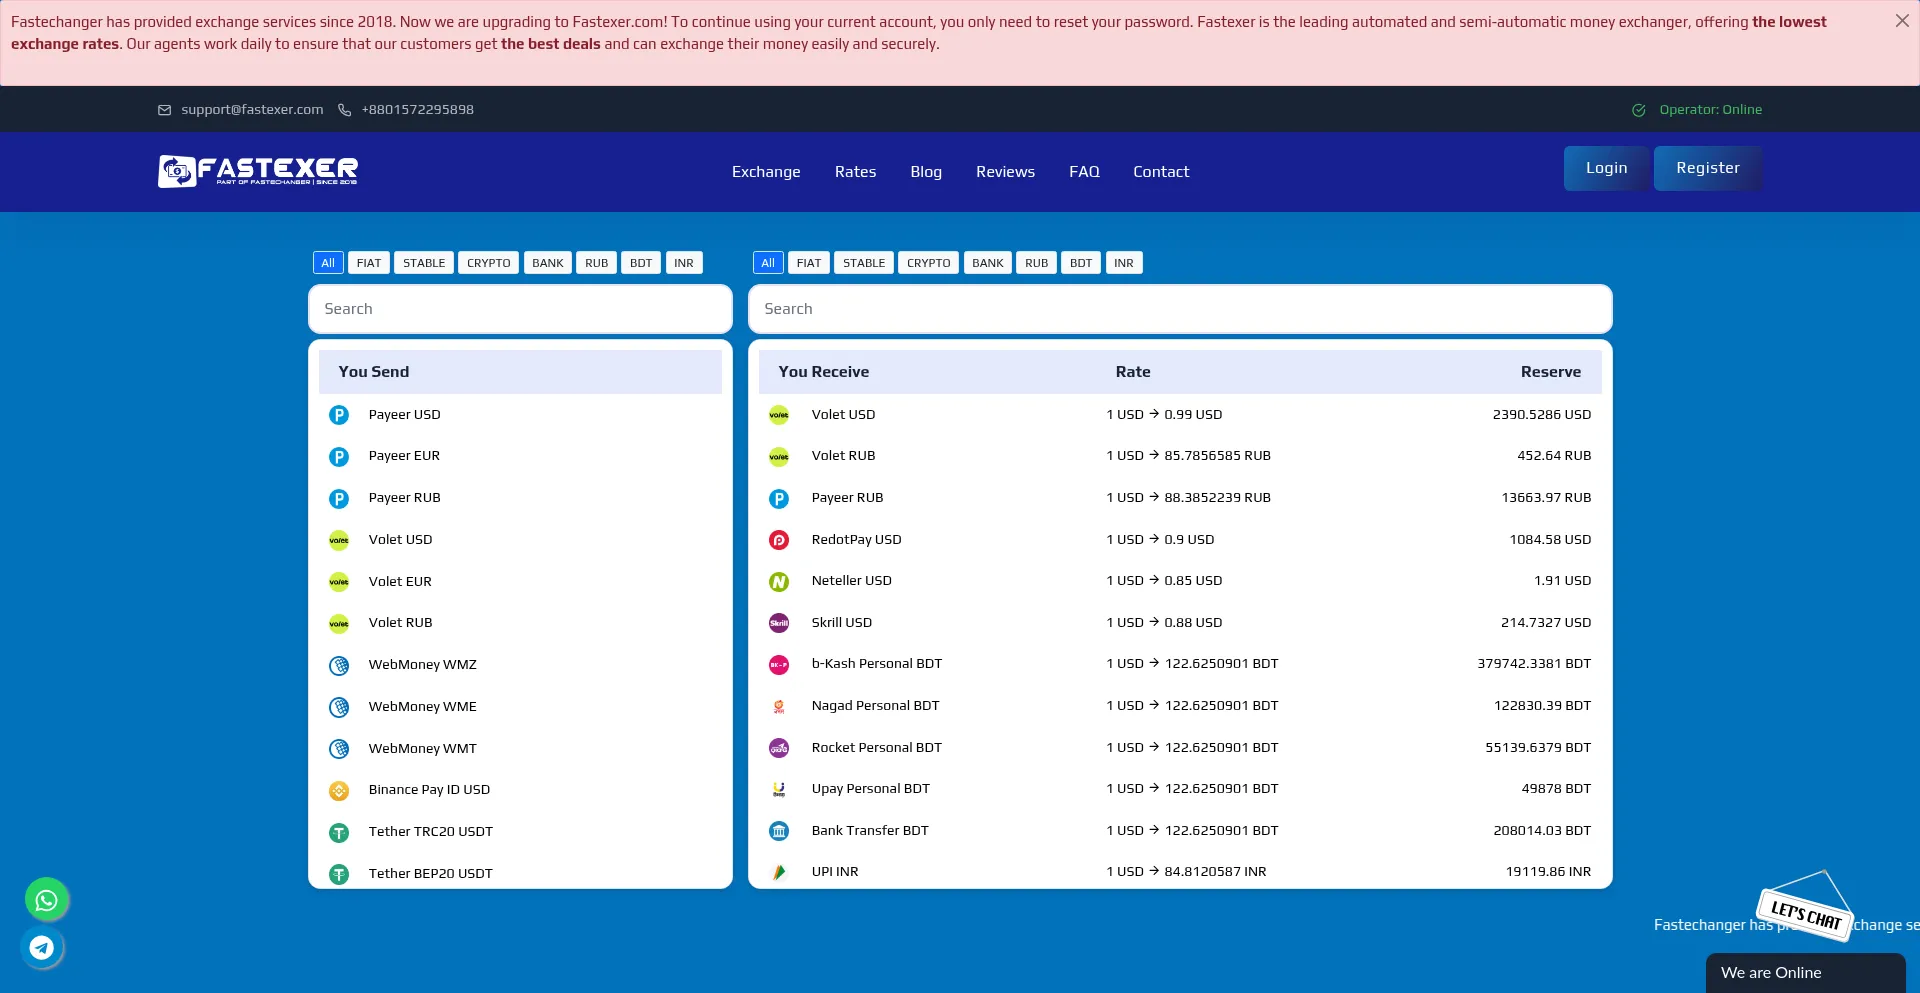Screen dimensions: 1920x993
Task: Click Bank Transfer BDT icon
Action: pos(779,831)
